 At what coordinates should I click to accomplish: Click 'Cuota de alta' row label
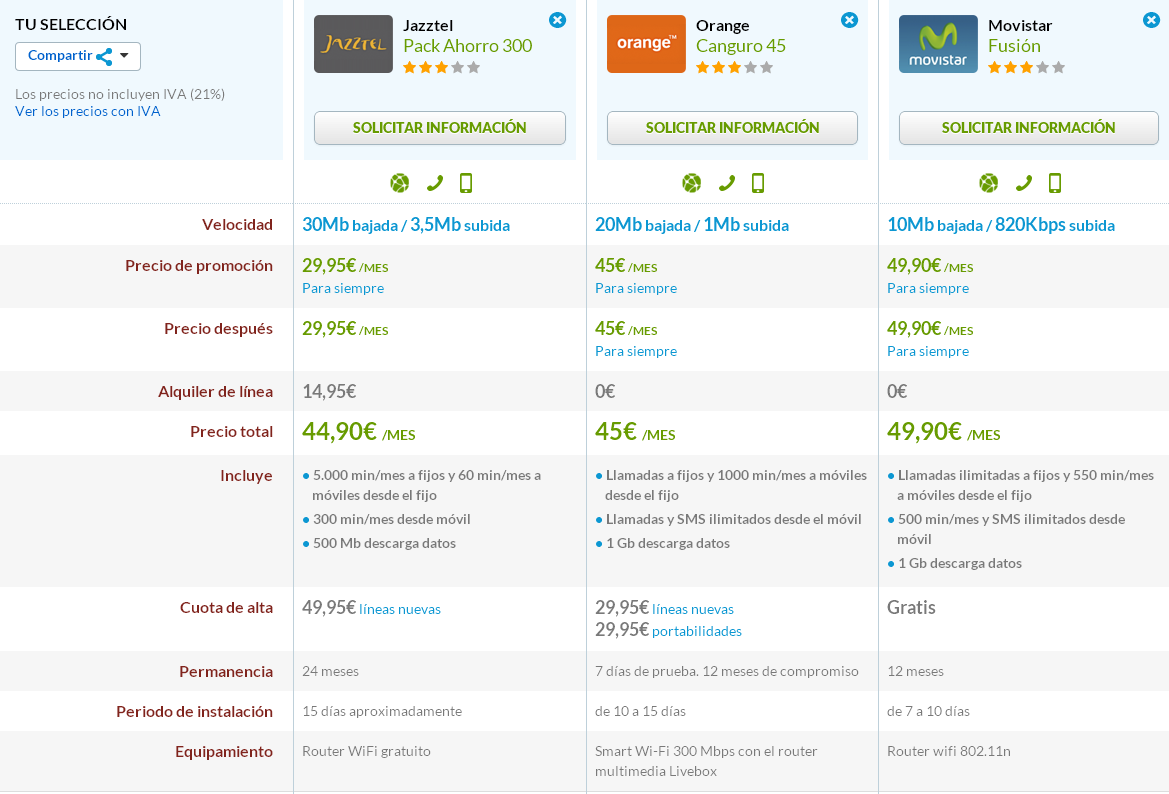click(x=226, y=608)
